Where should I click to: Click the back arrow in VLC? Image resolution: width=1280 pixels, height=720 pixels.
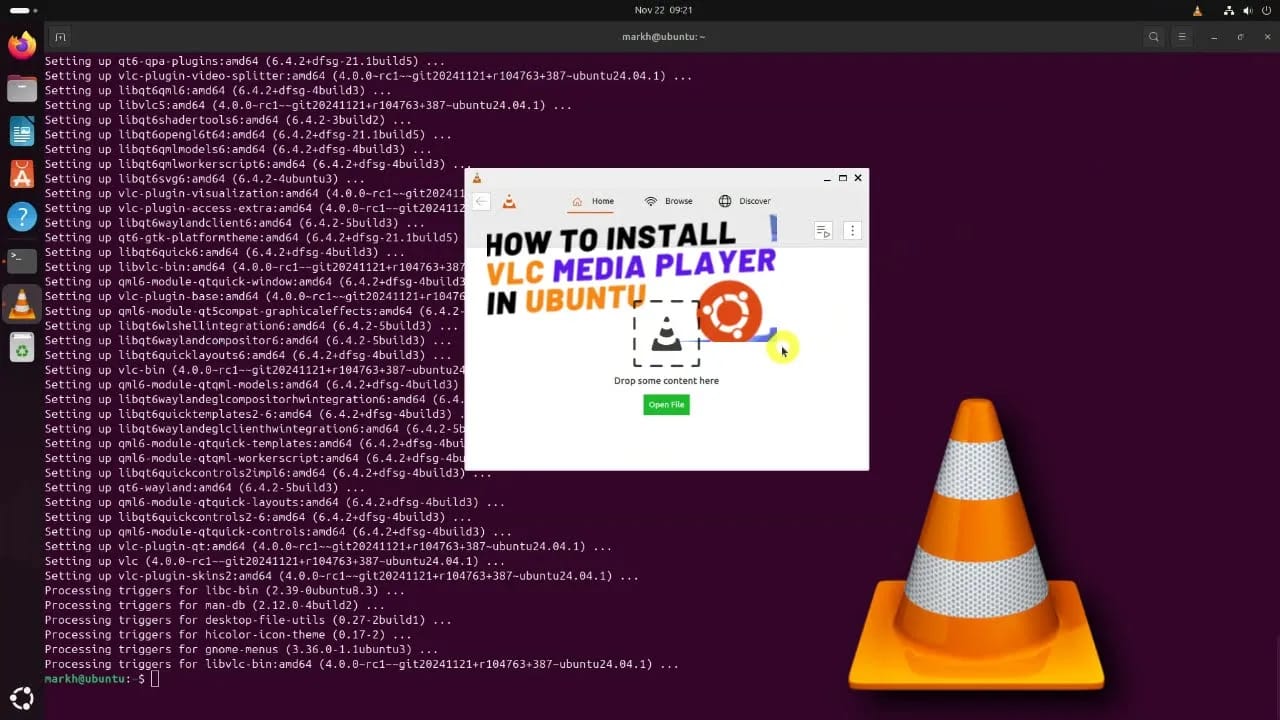coord(481,201)
